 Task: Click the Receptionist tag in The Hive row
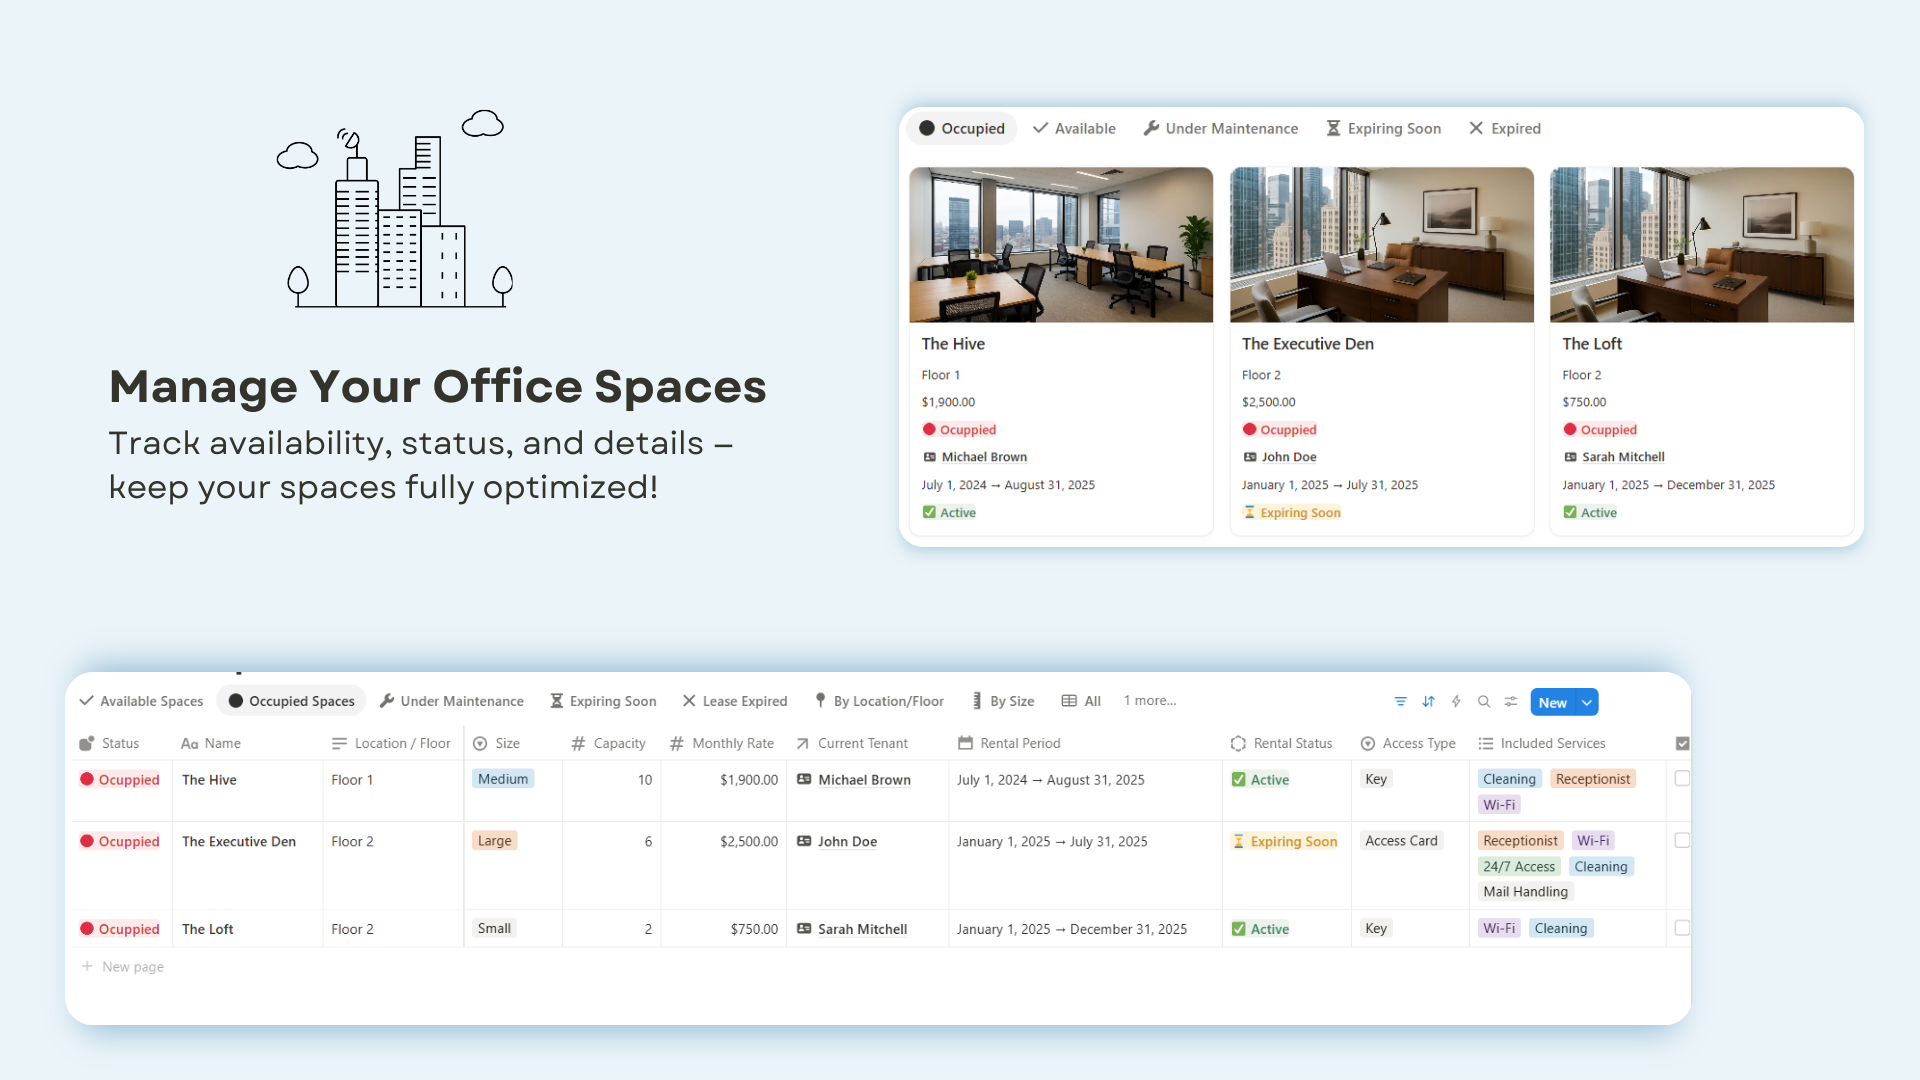tap(1593, 778)
